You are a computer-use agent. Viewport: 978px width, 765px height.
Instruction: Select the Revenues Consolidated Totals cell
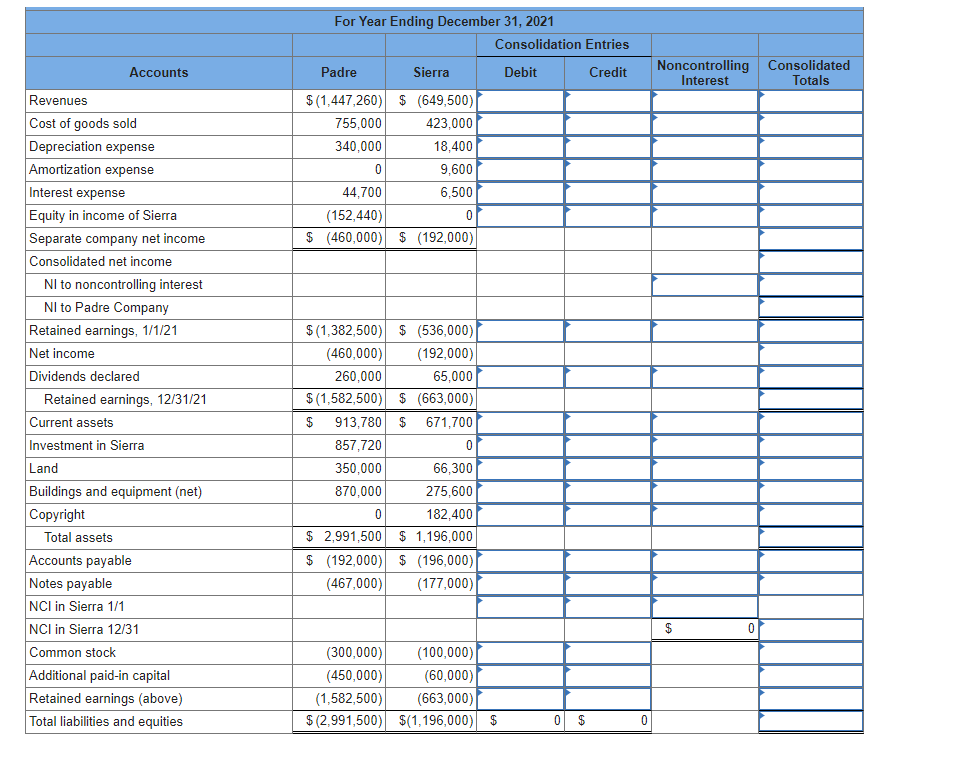click(x=811, y=101)
